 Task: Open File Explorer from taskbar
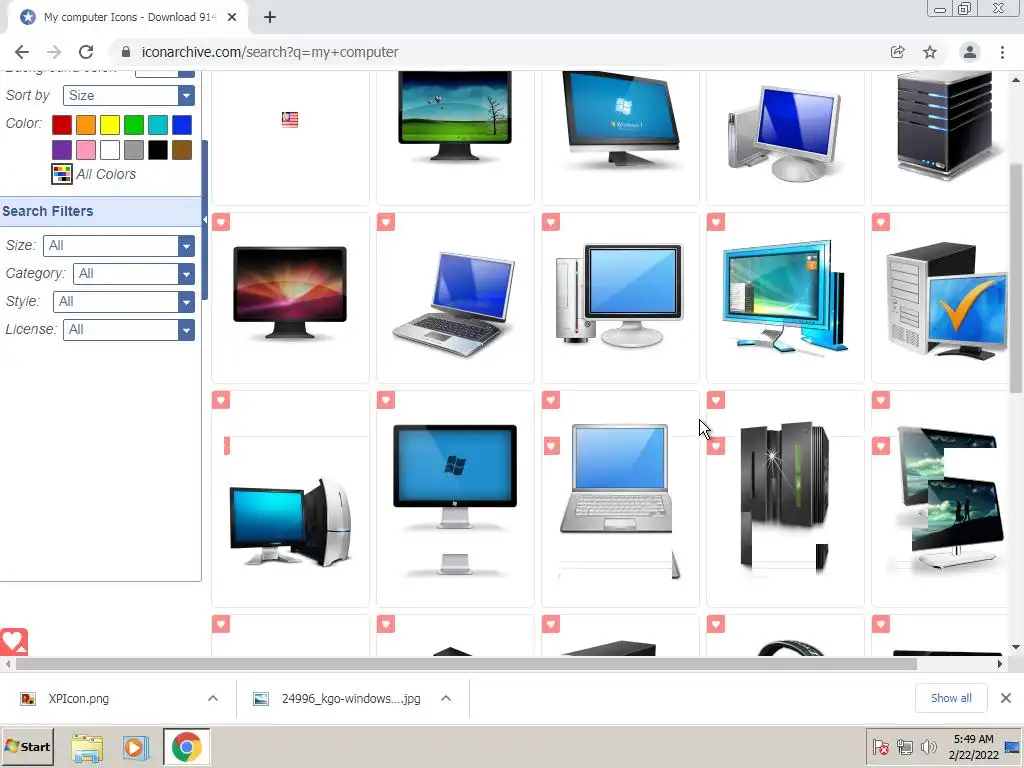(x=87, y=747)
